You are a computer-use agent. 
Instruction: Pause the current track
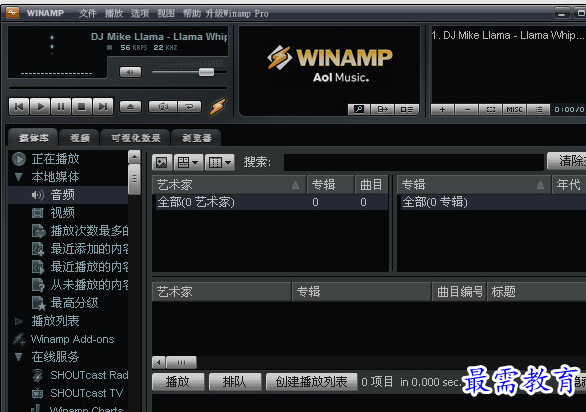[61, 107]
